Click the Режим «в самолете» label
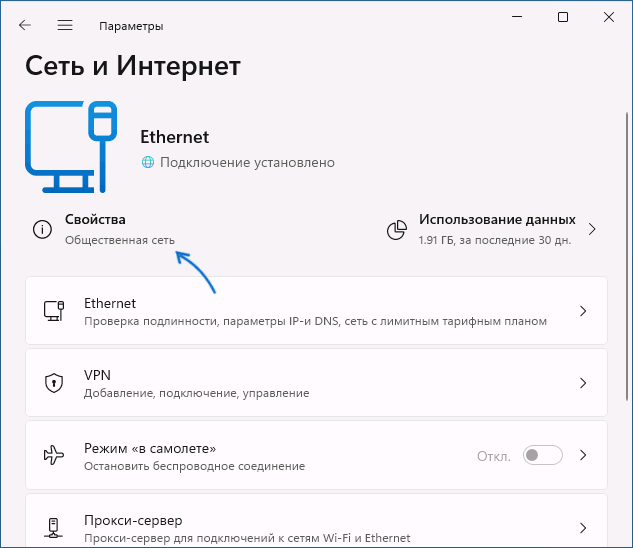 [150, 448]
